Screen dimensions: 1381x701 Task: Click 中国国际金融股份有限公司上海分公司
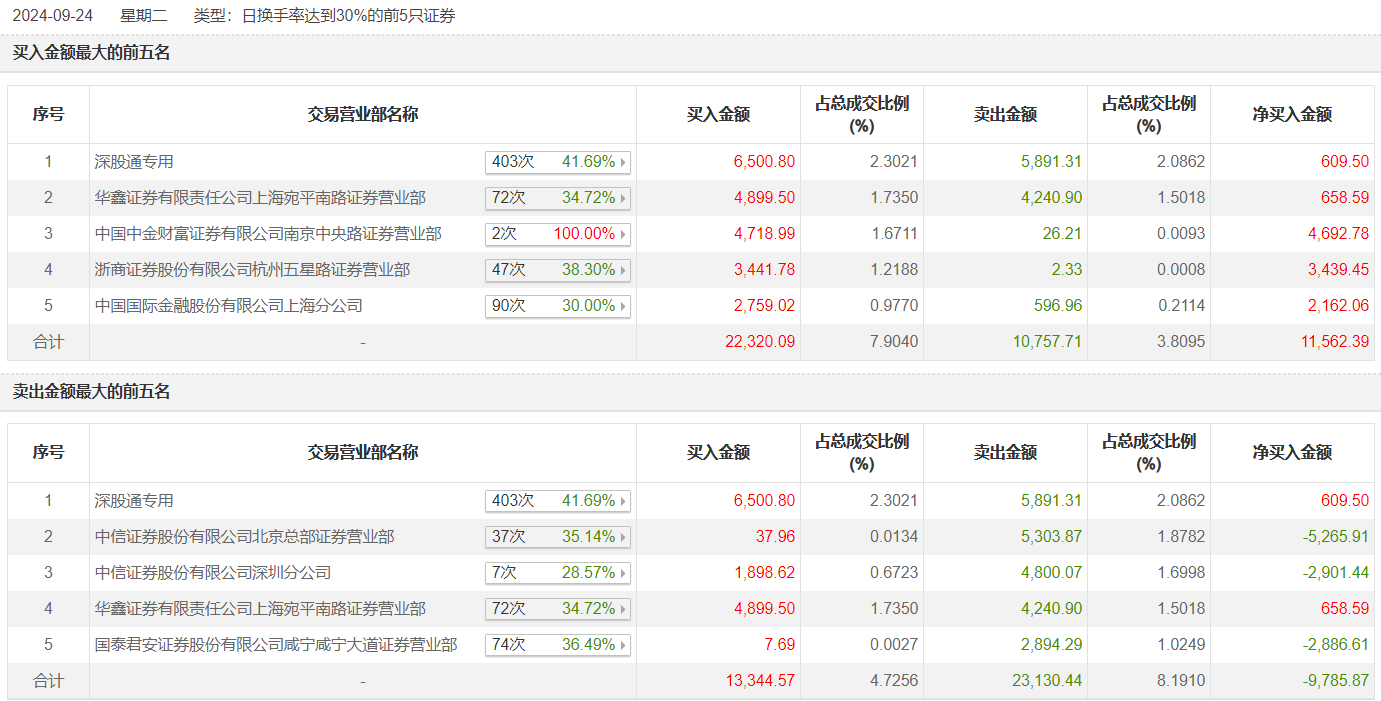pos(228,306)
